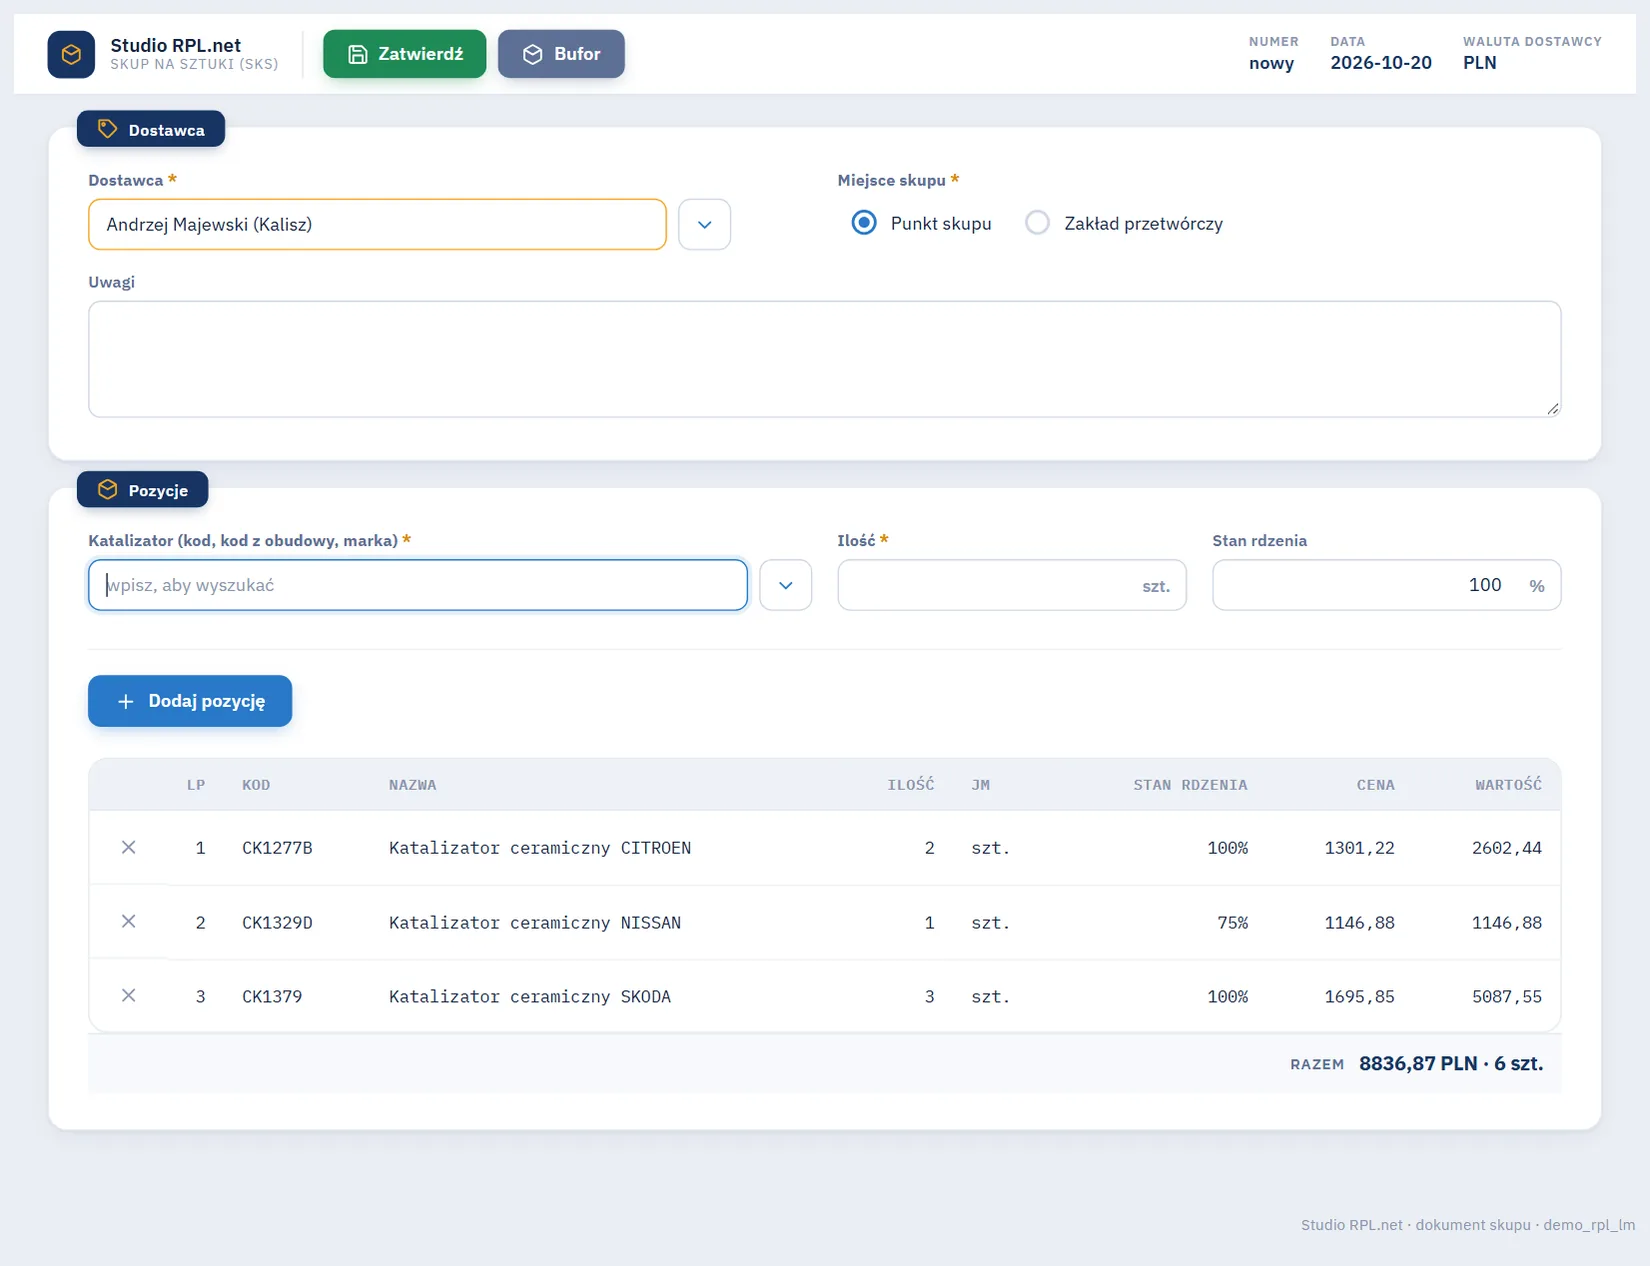This screenshot has width=1650, height=1266.
Task: Click the document date 2026-10-20
Action: pos(1381,63)
